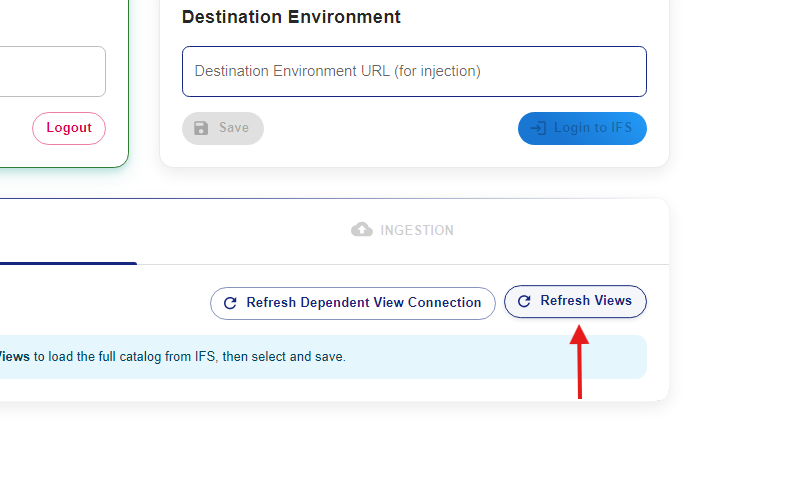Click the red arrow annotation below Refresh Views
The image size is (805, 498).
[580, 361]
